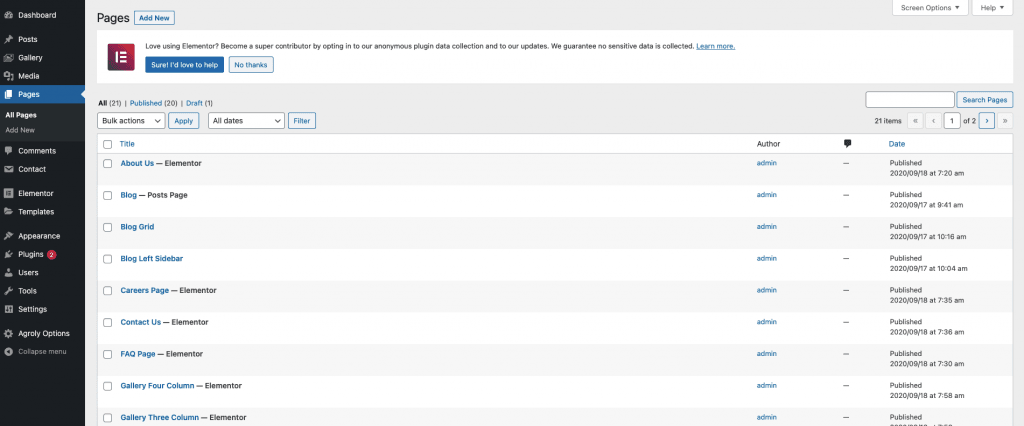The height and width of the screenshot is (426, 1024).
Task: Expand the All dates filter dropdown
Action: 246,120
